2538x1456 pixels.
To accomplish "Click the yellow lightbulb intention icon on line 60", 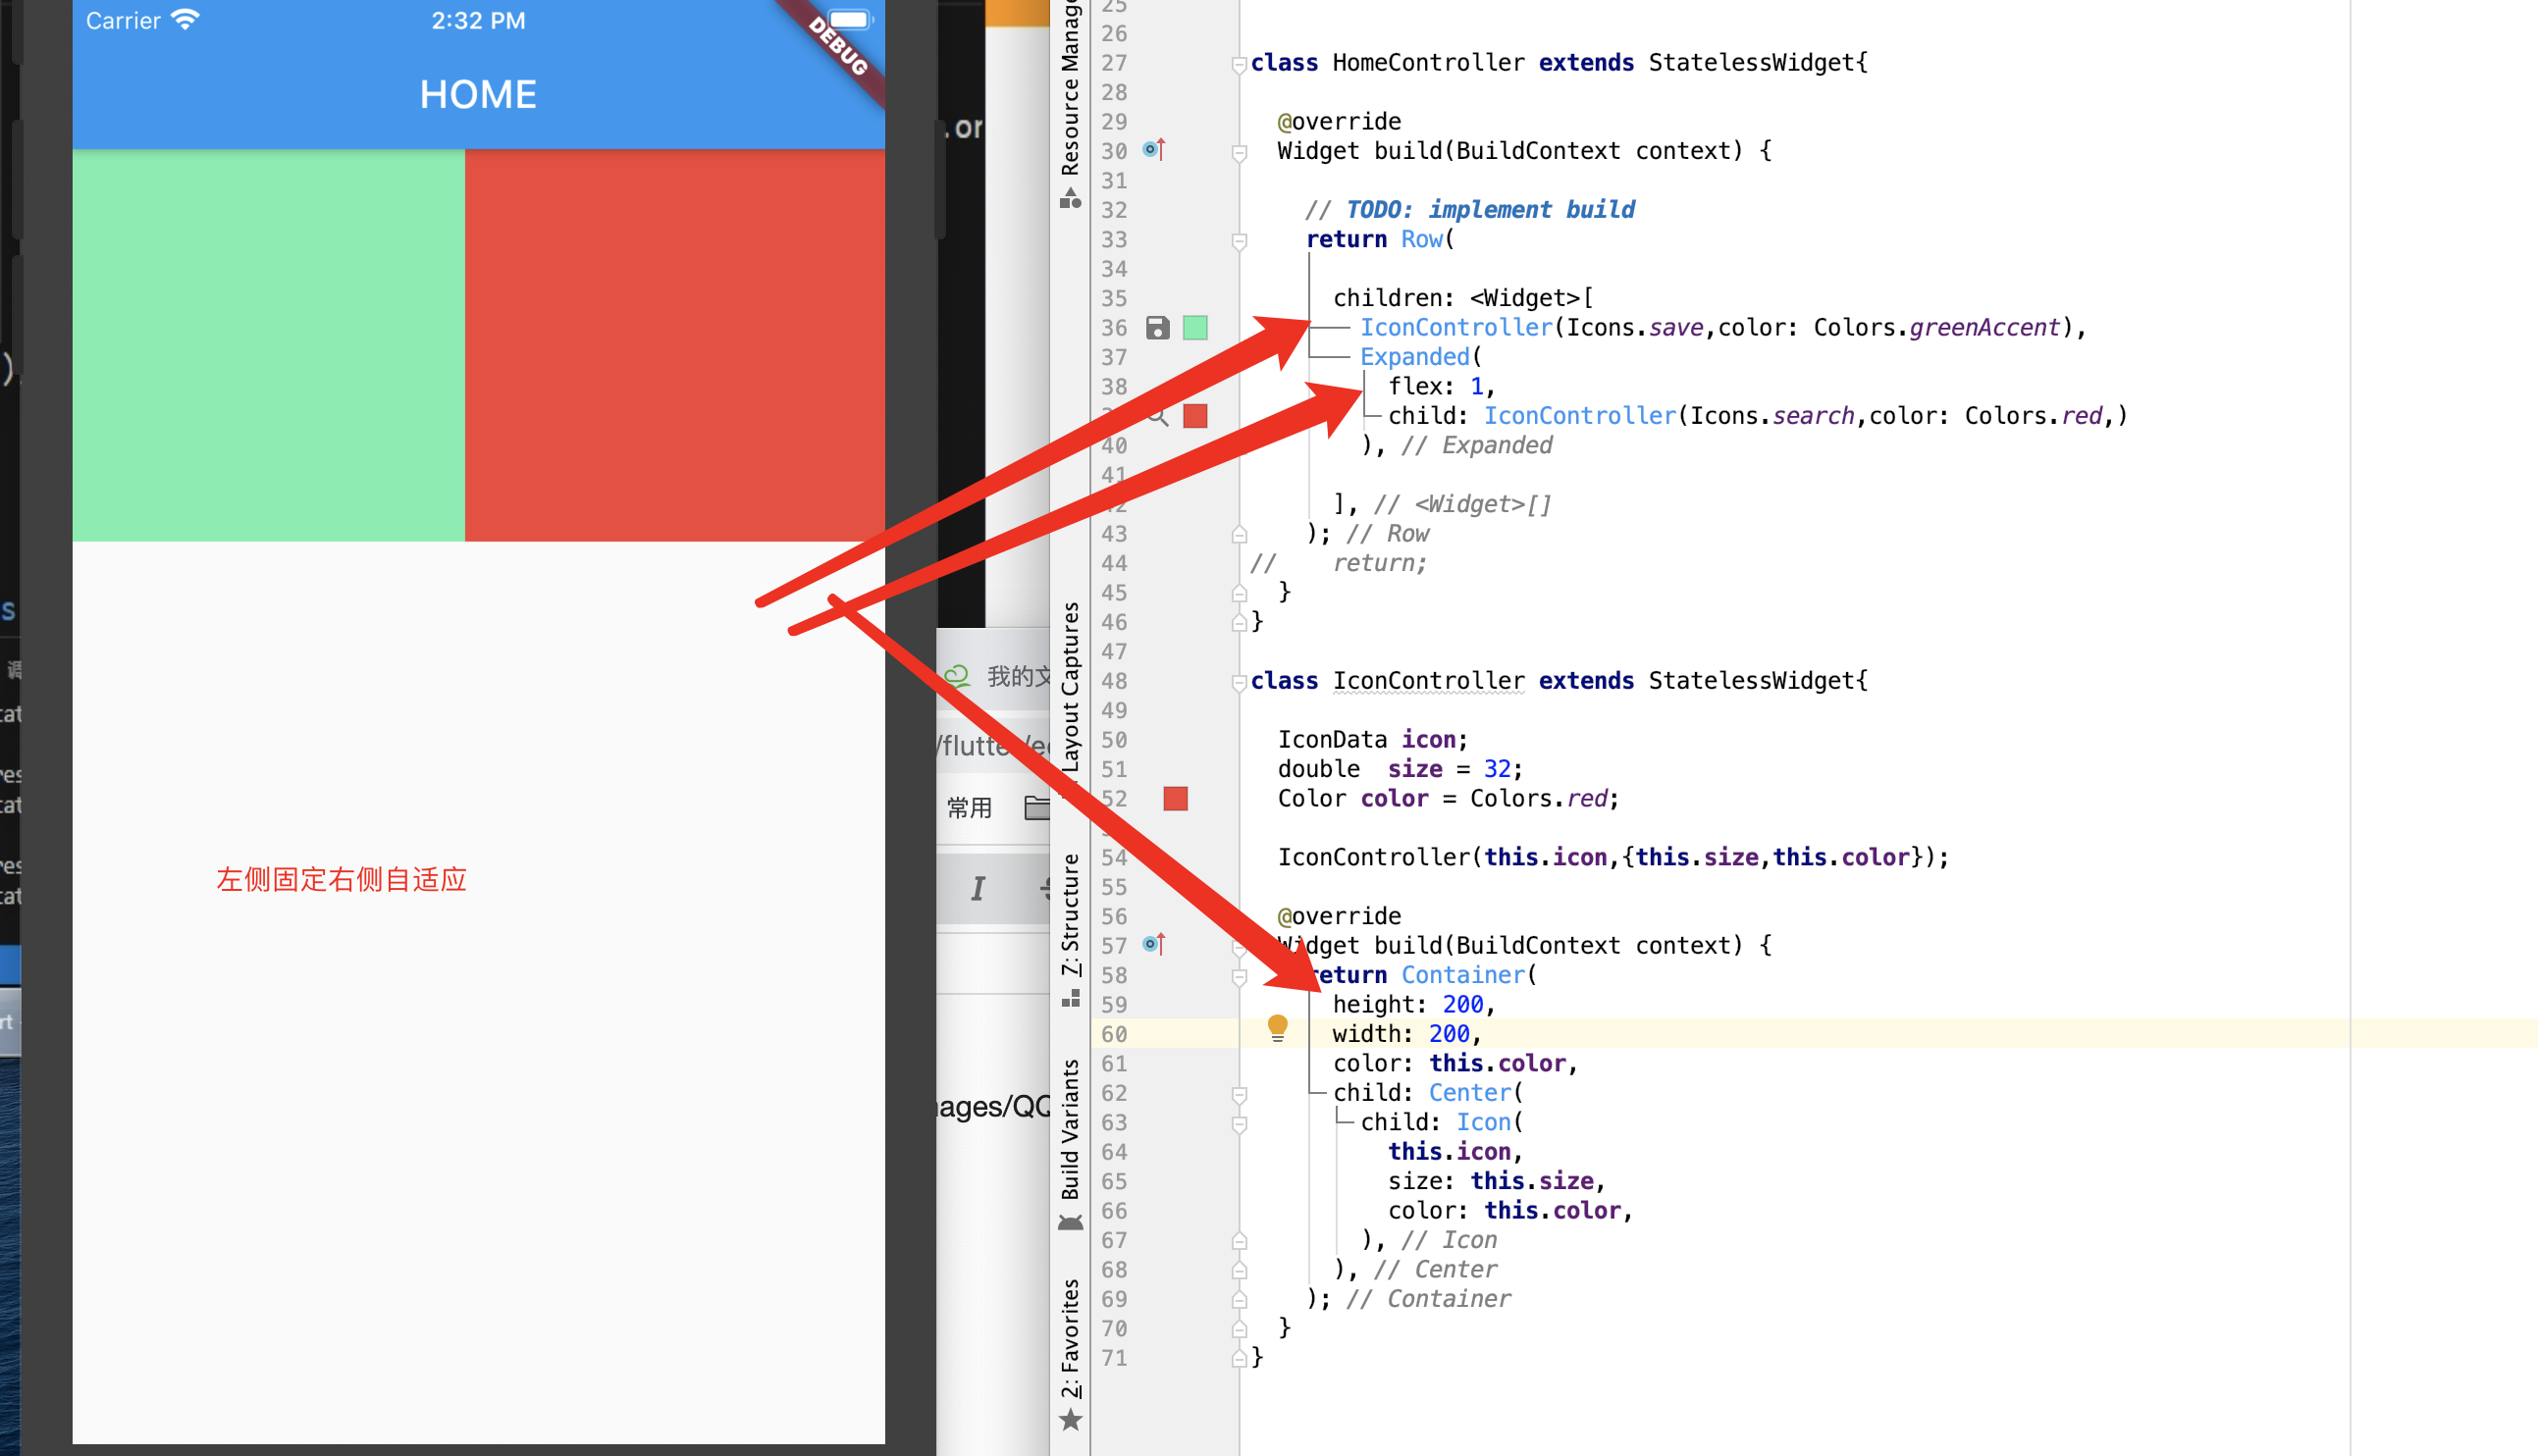I will [1277, 1027].
